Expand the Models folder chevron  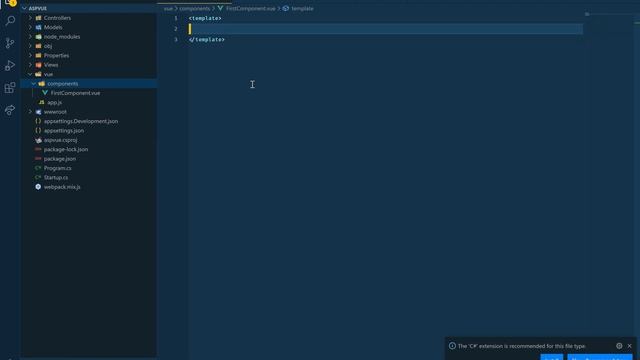pyautogui.click(x=30, y=27)
